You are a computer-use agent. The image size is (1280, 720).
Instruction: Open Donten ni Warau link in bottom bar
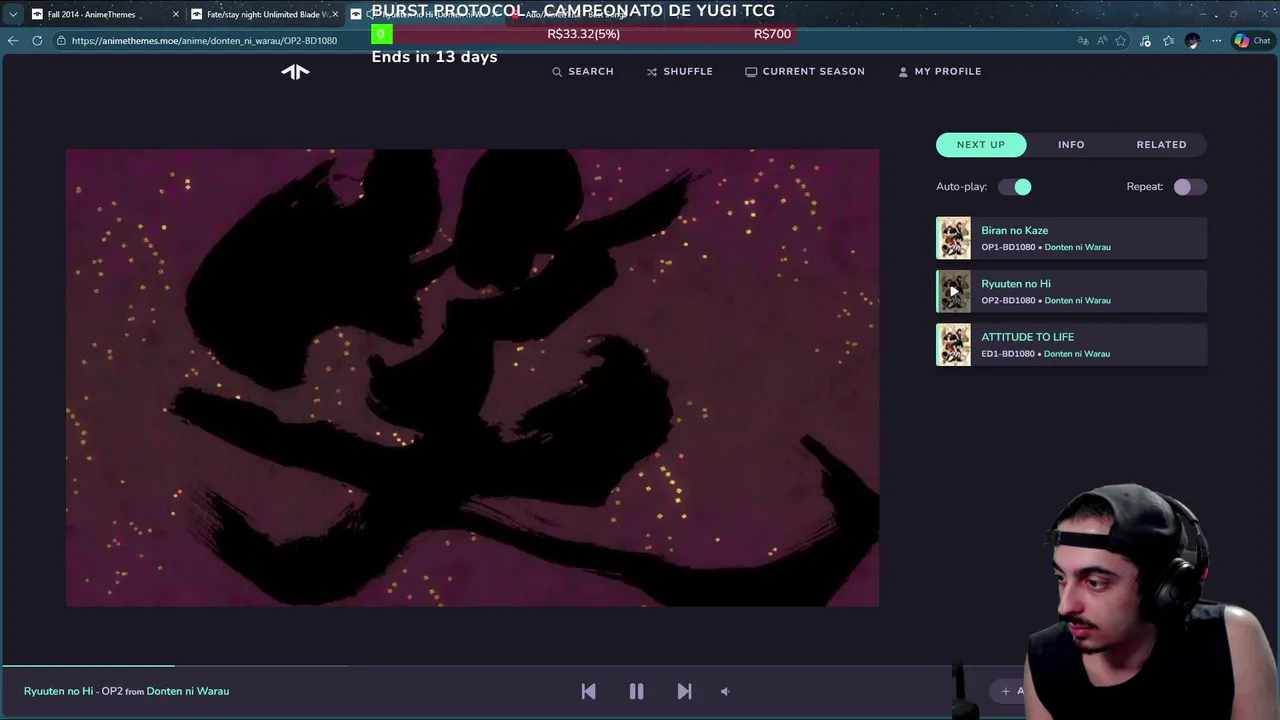(188, 691)
